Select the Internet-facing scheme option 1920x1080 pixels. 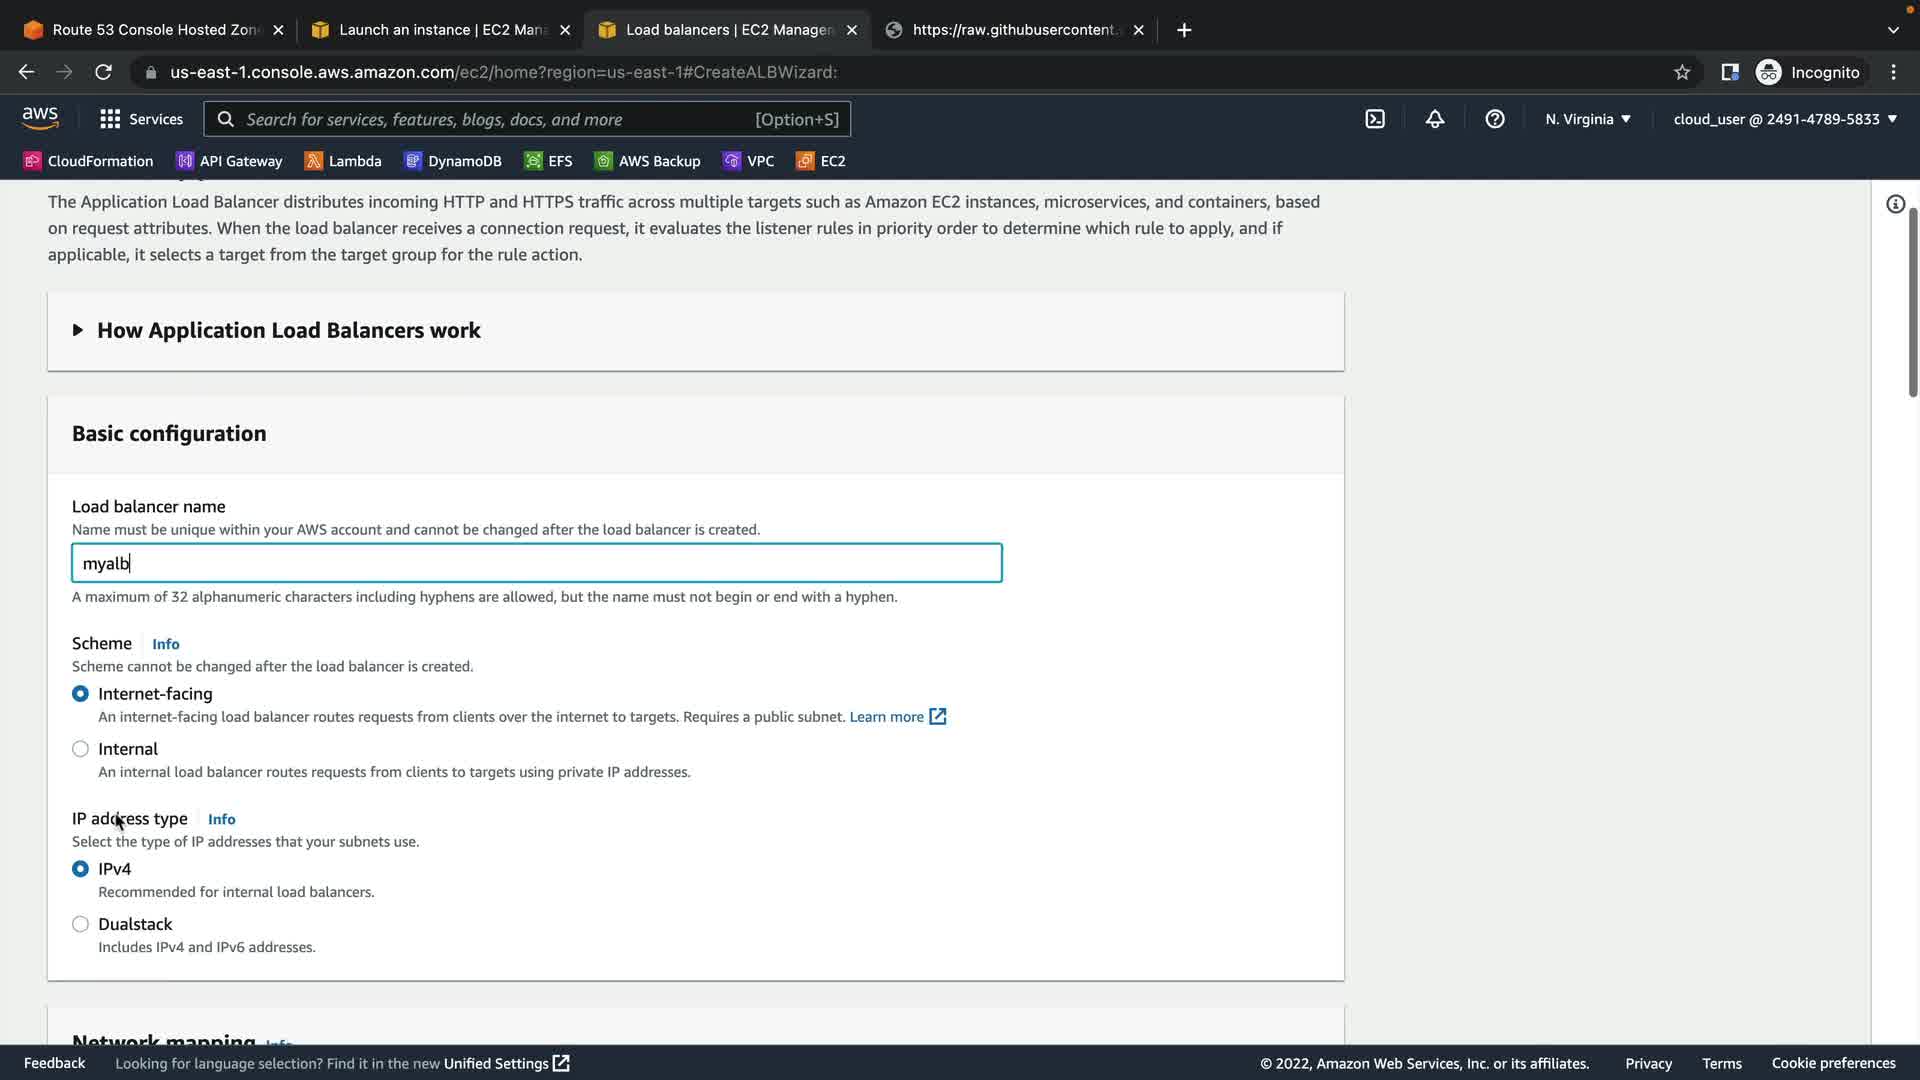point(81,694)
